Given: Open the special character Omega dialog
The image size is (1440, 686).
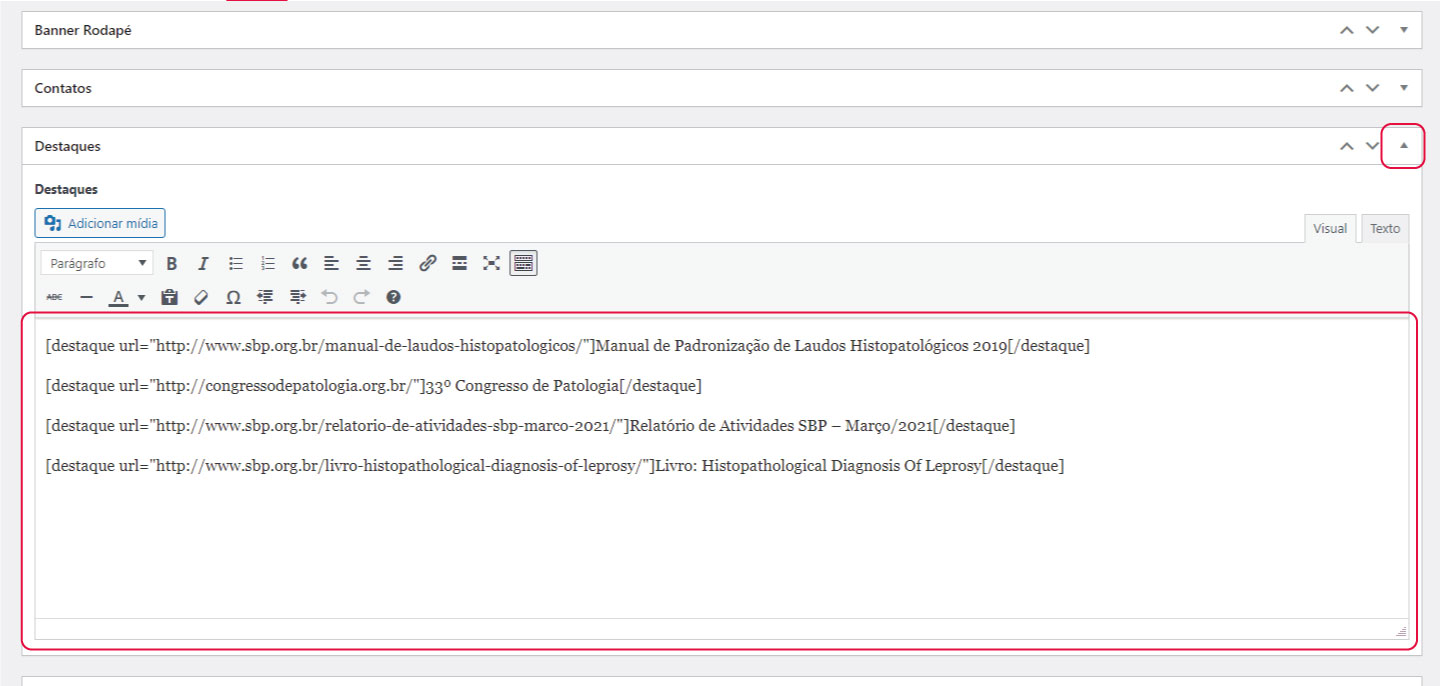Looking at the screenshot, I should (x=233, y=297).
